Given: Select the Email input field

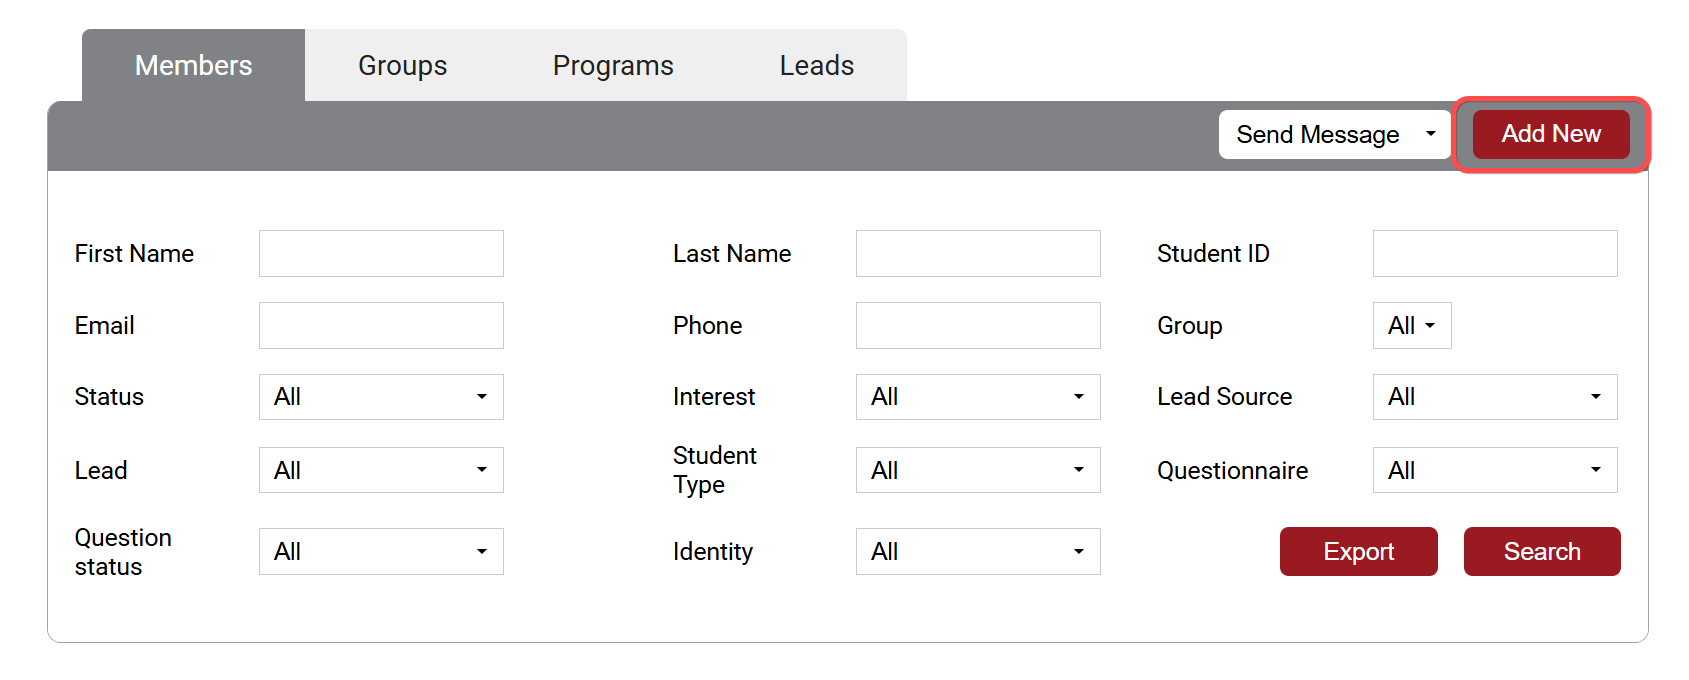Looking at the screenshot, I should tap(381, 326).
